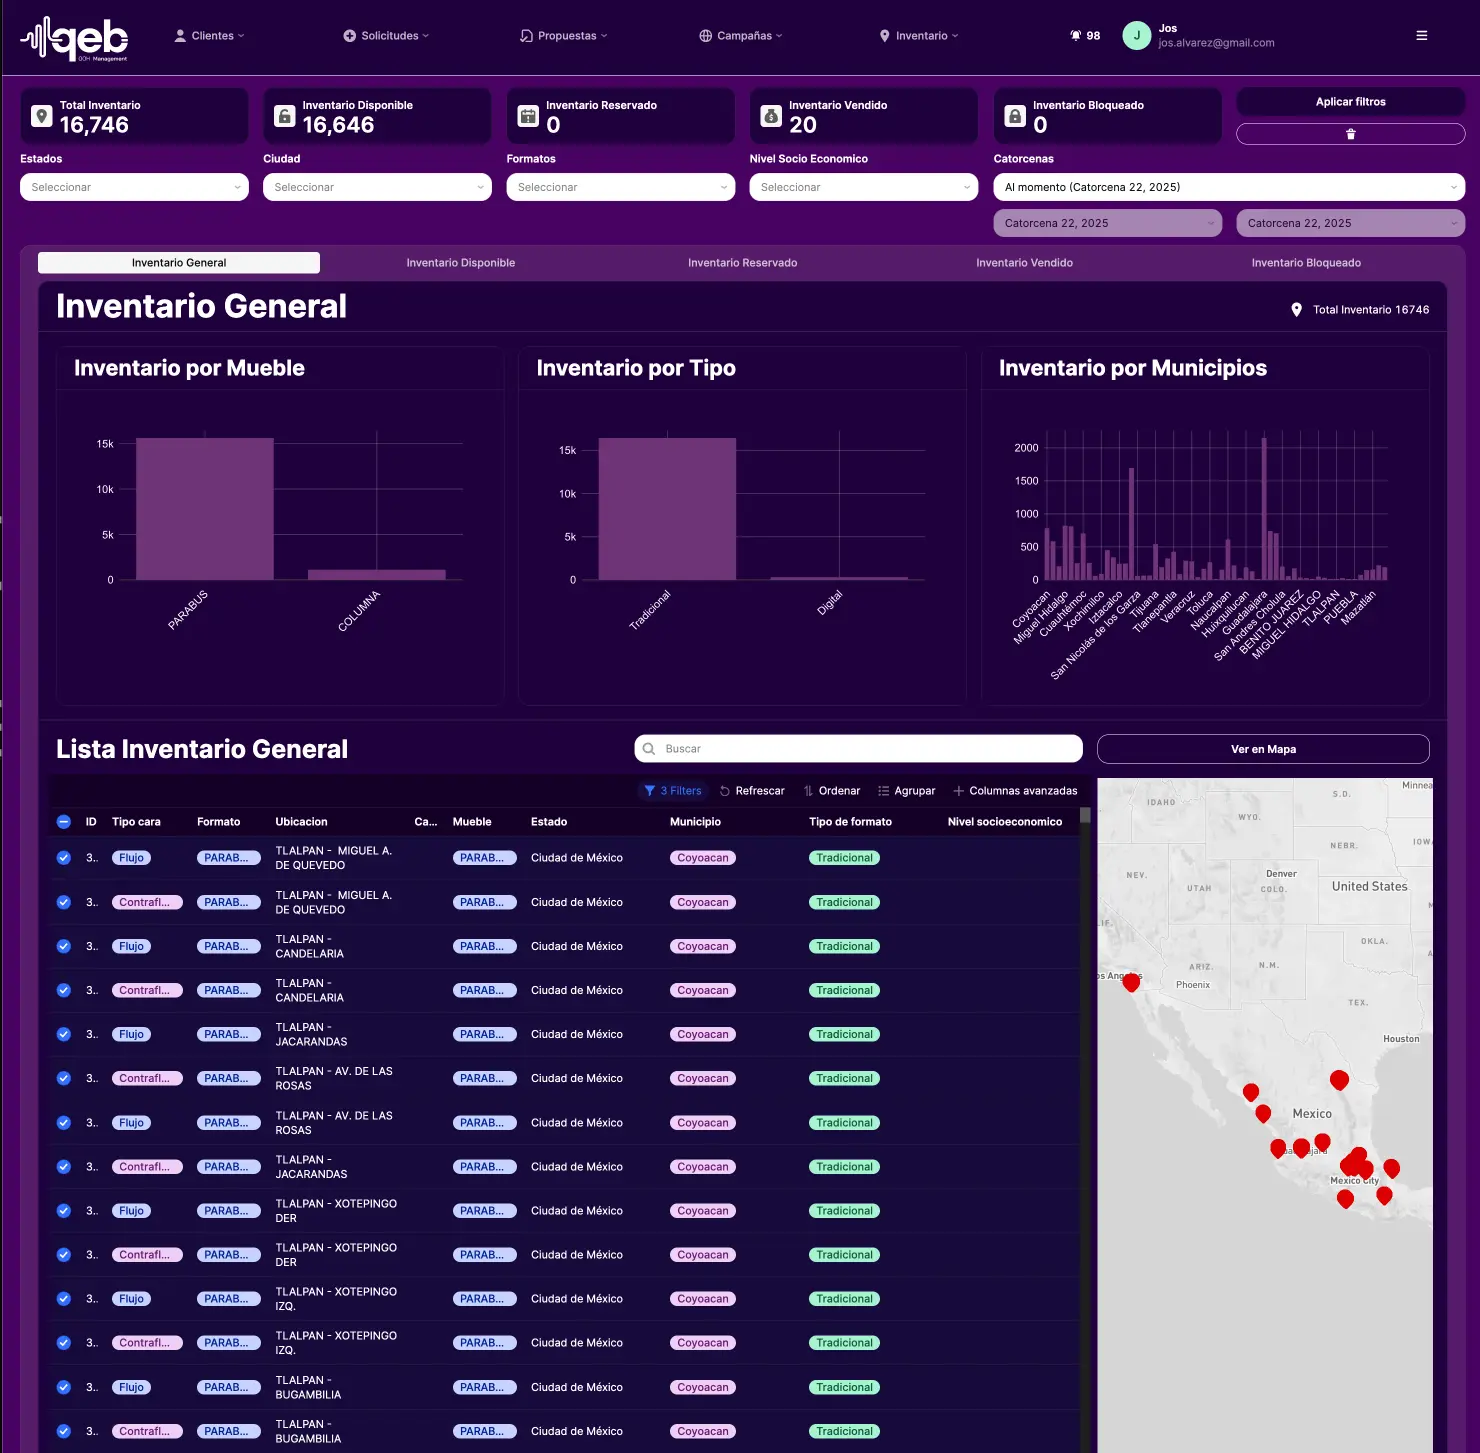The image size is (1480, 1453).
Task: Toggle the select-all checkbox in table header
Action: (x=64, y=822)
